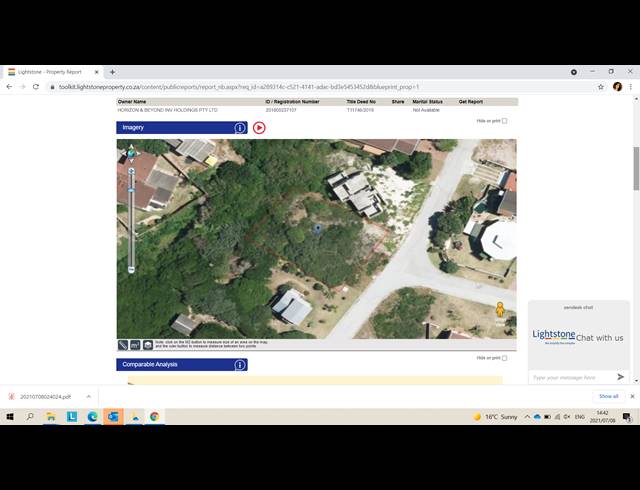Bookmark this page with the star

(x=601, y=87)
